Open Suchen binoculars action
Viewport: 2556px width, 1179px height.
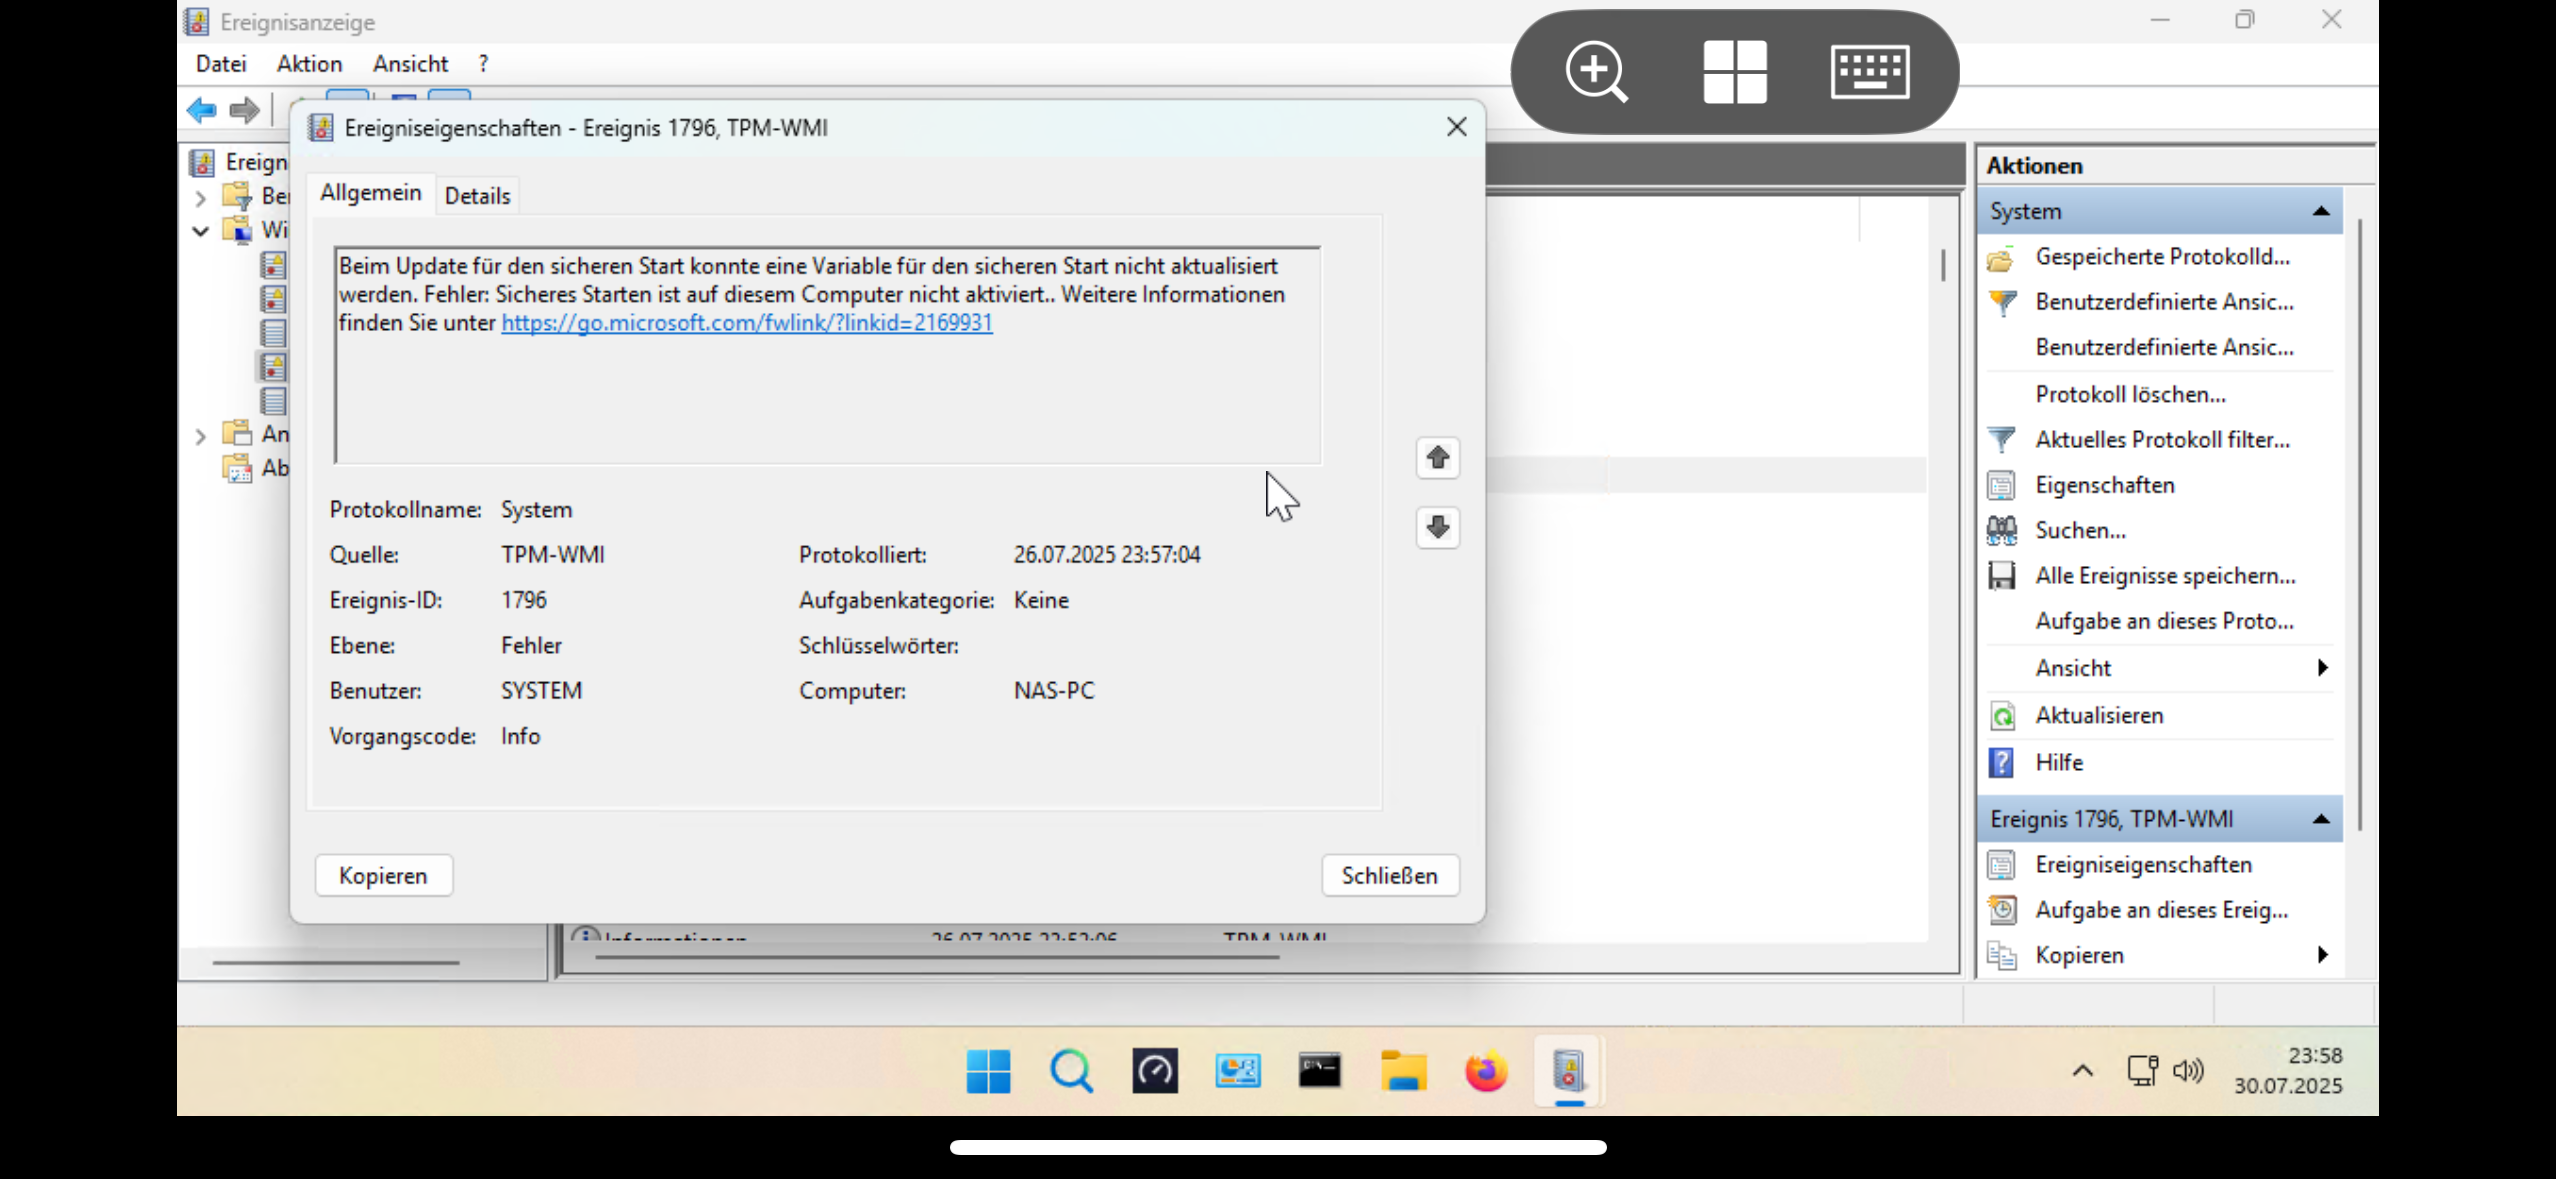click(x=2080, y=531)
